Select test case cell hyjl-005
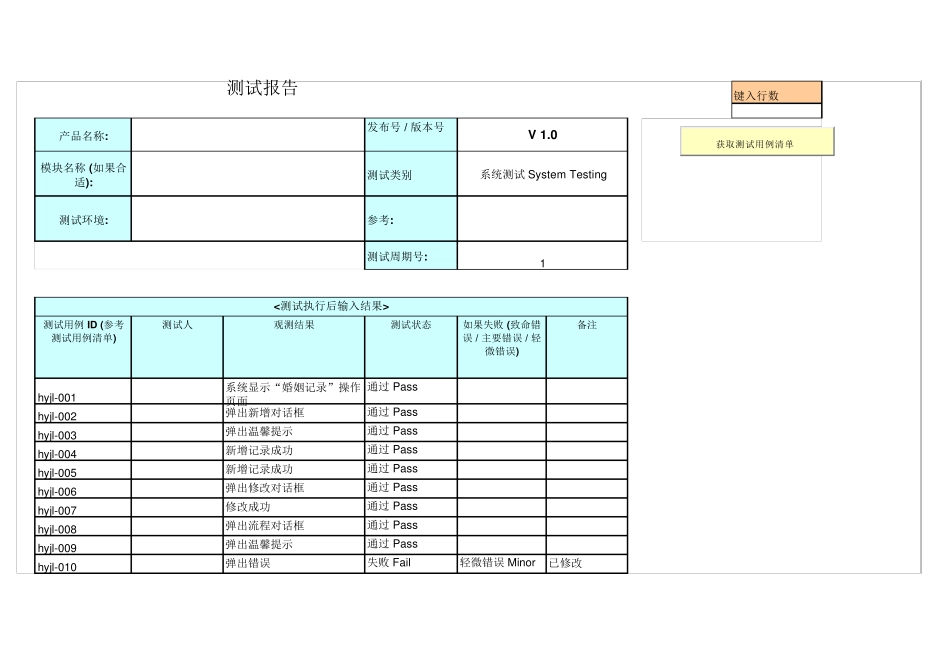The height and width of the screenshot is (672, 950). click(x=83, y=470)
